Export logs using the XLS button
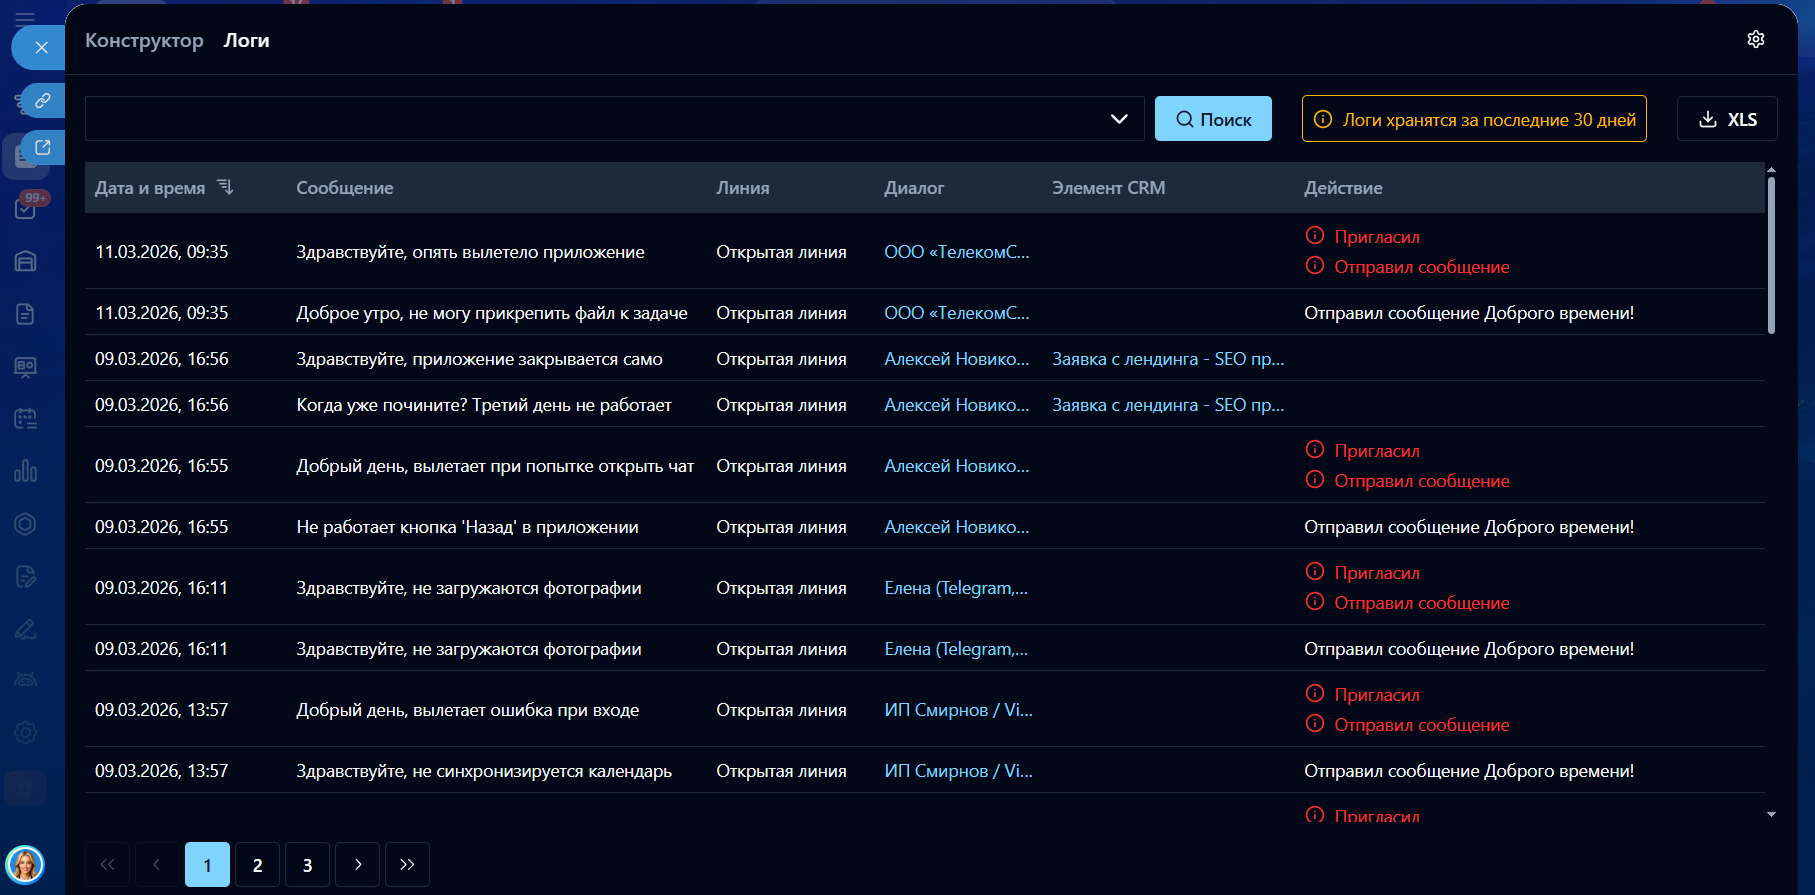Image resolution: width=1815 pixels, height=895 pixels. [1727, 119]
